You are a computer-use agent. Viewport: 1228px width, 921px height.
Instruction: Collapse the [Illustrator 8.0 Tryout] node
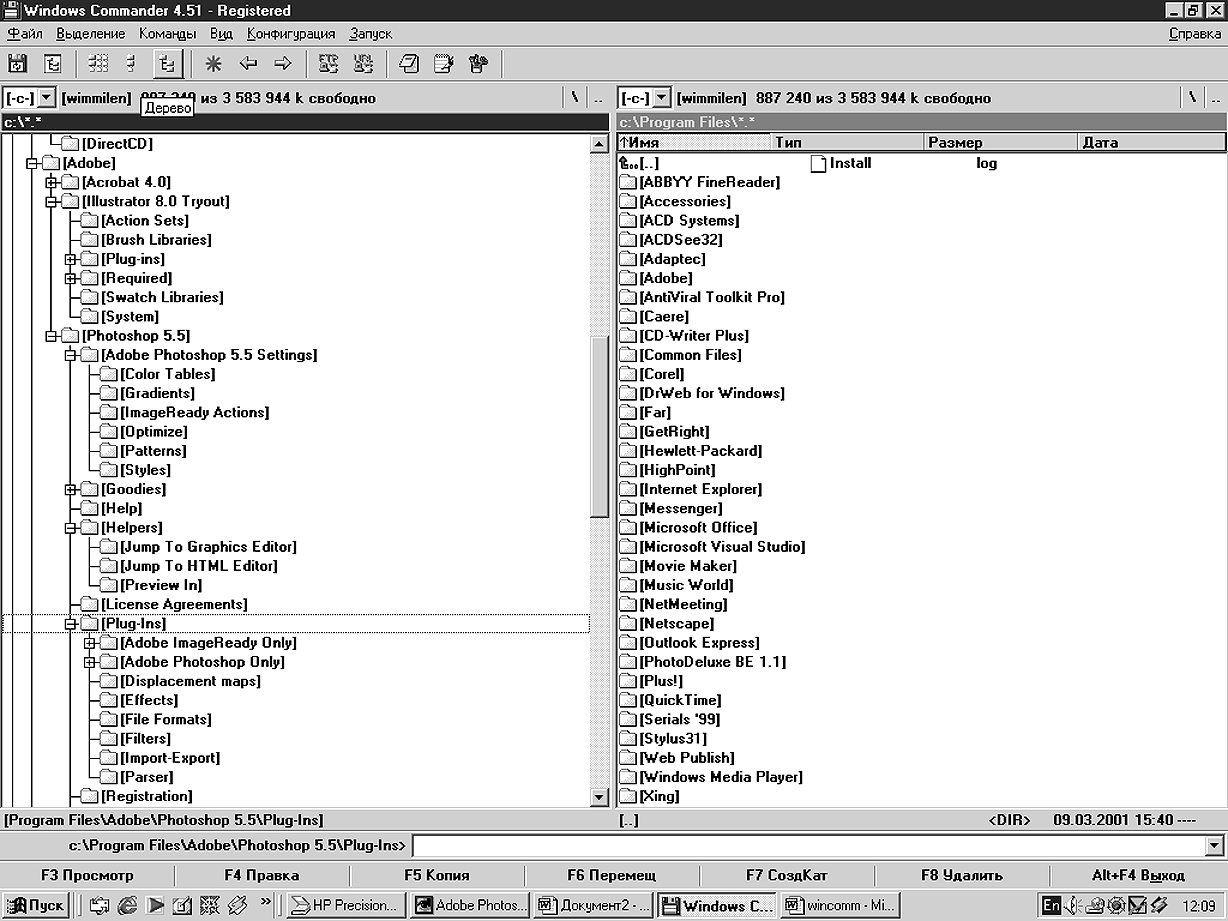pos(52,201)
